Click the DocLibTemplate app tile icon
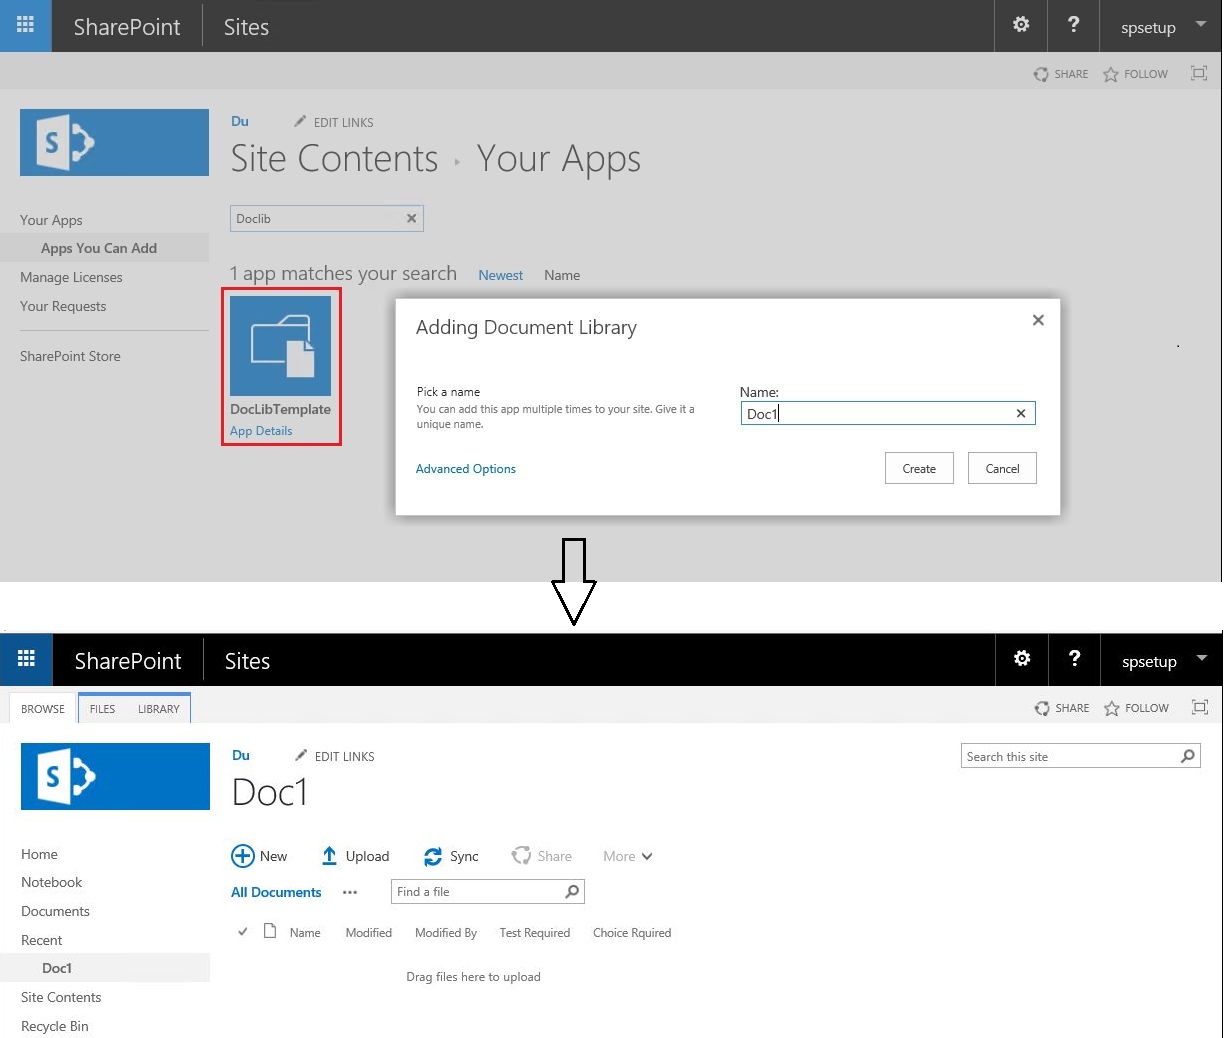The width and height of the screenshot is (1225, 1038). [x=280, y=346]
